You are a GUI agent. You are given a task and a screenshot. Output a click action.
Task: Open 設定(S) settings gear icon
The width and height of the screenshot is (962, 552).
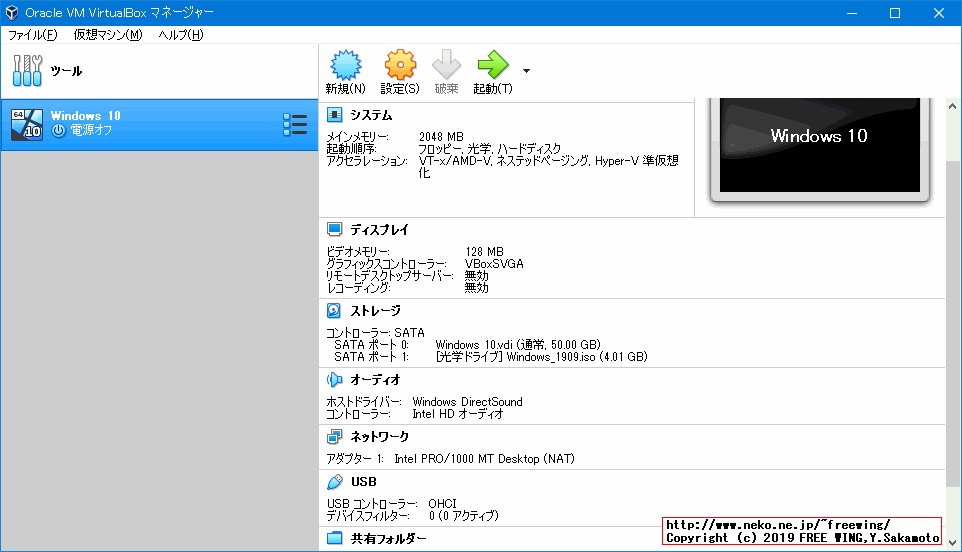pos(400,65)
